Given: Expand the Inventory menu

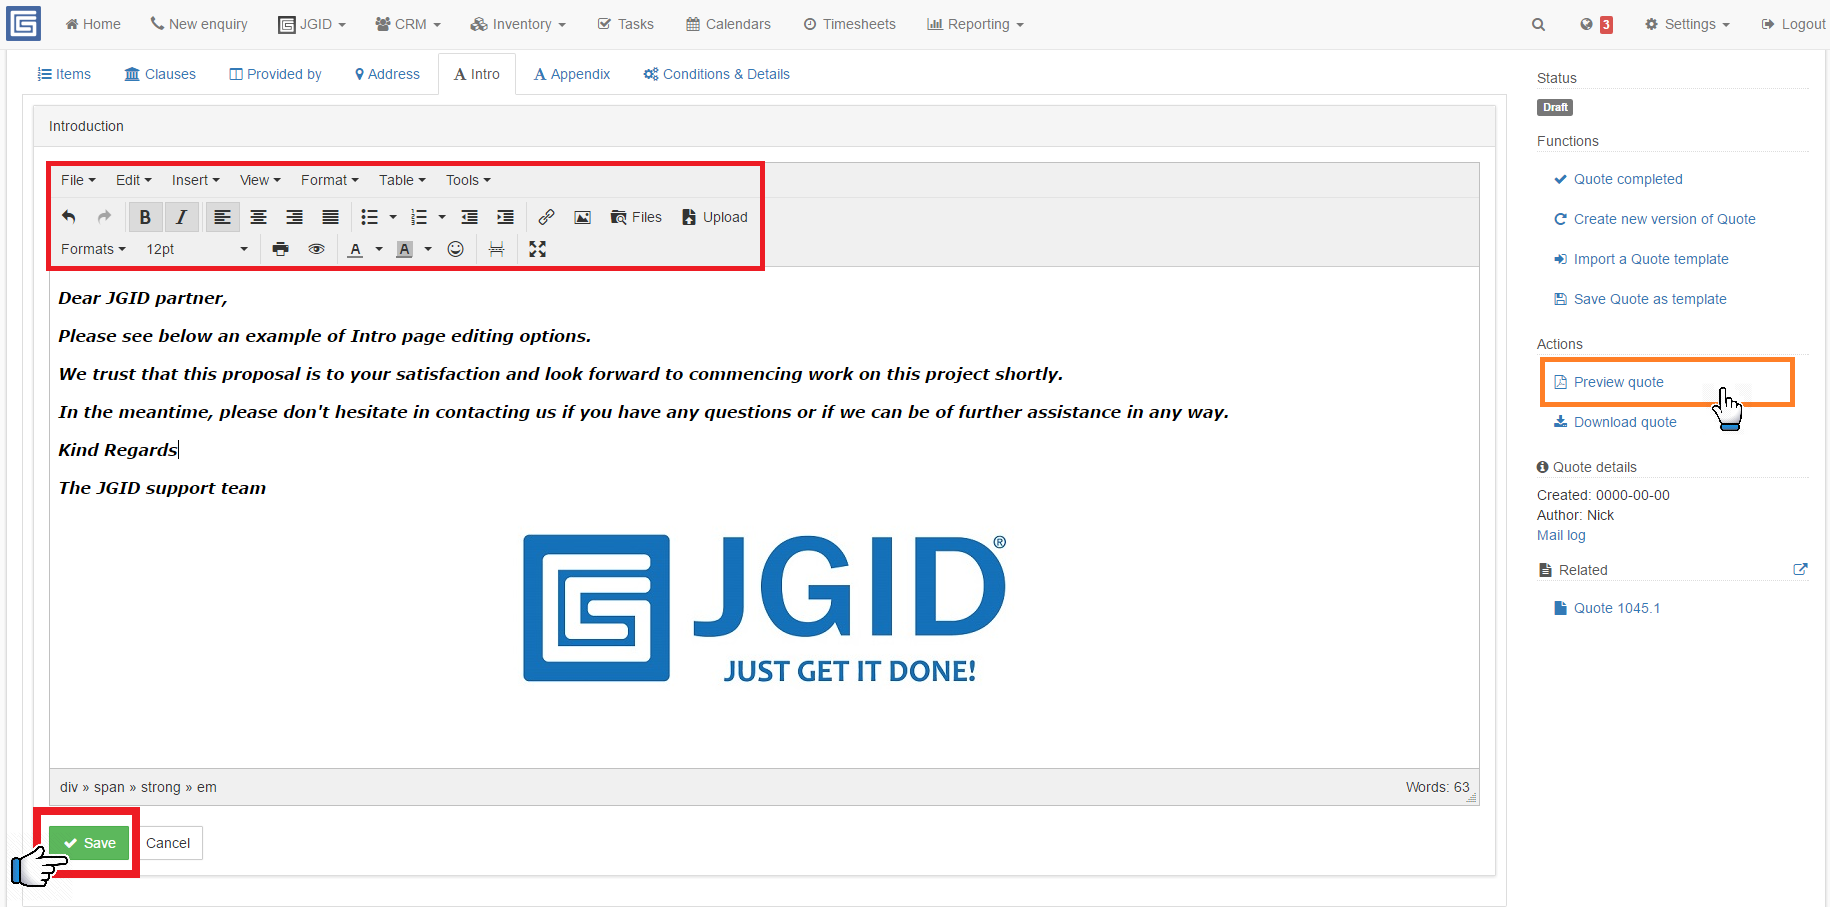Looking at the screenshot, I should point(518,24).
